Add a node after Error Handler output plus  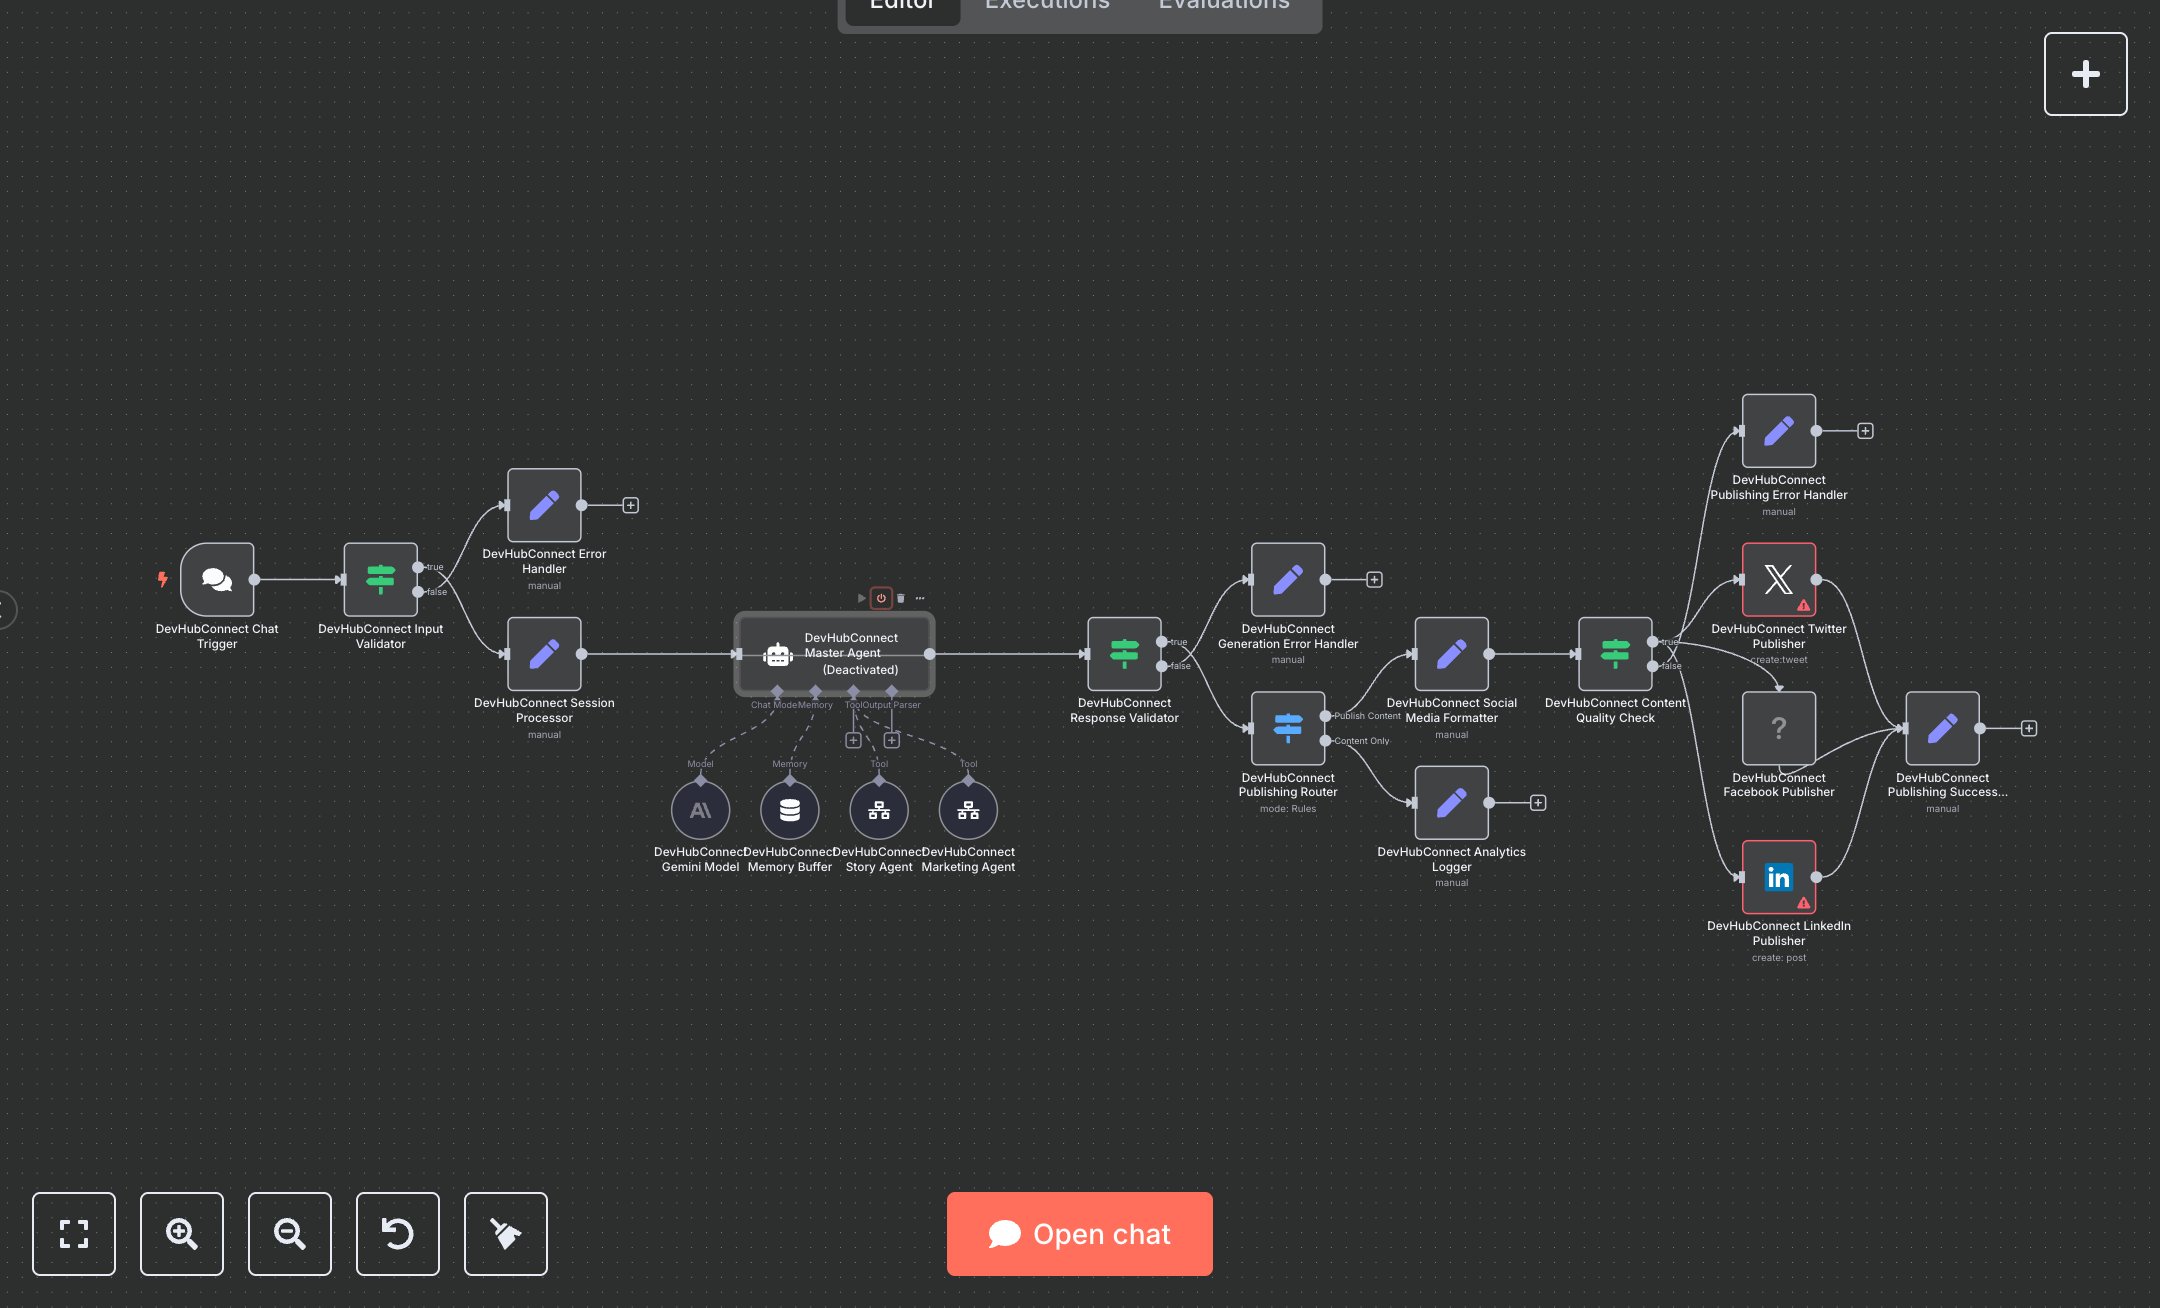tap(631, 505)
